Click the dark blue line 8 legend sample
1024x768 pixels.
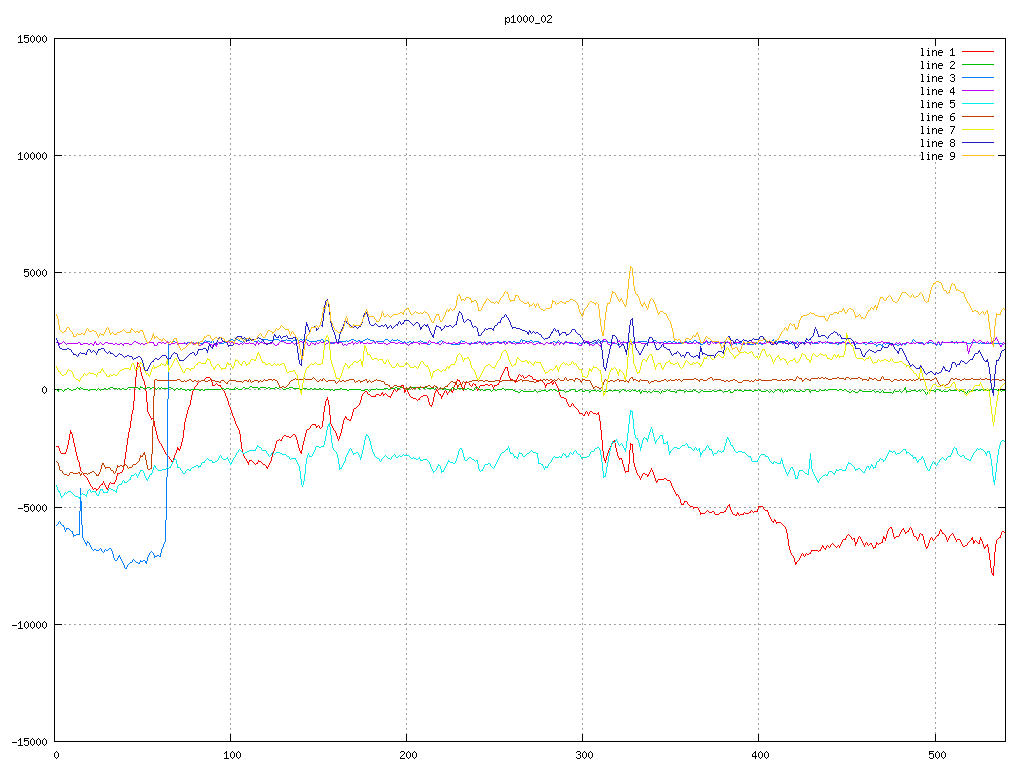(x=978, y=142)
